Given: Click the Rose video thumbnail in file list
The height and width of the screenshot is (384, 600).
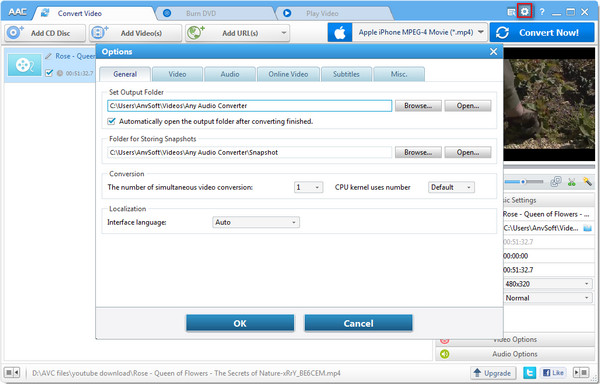Looking at the screenshot, I should tap(24, 65).
